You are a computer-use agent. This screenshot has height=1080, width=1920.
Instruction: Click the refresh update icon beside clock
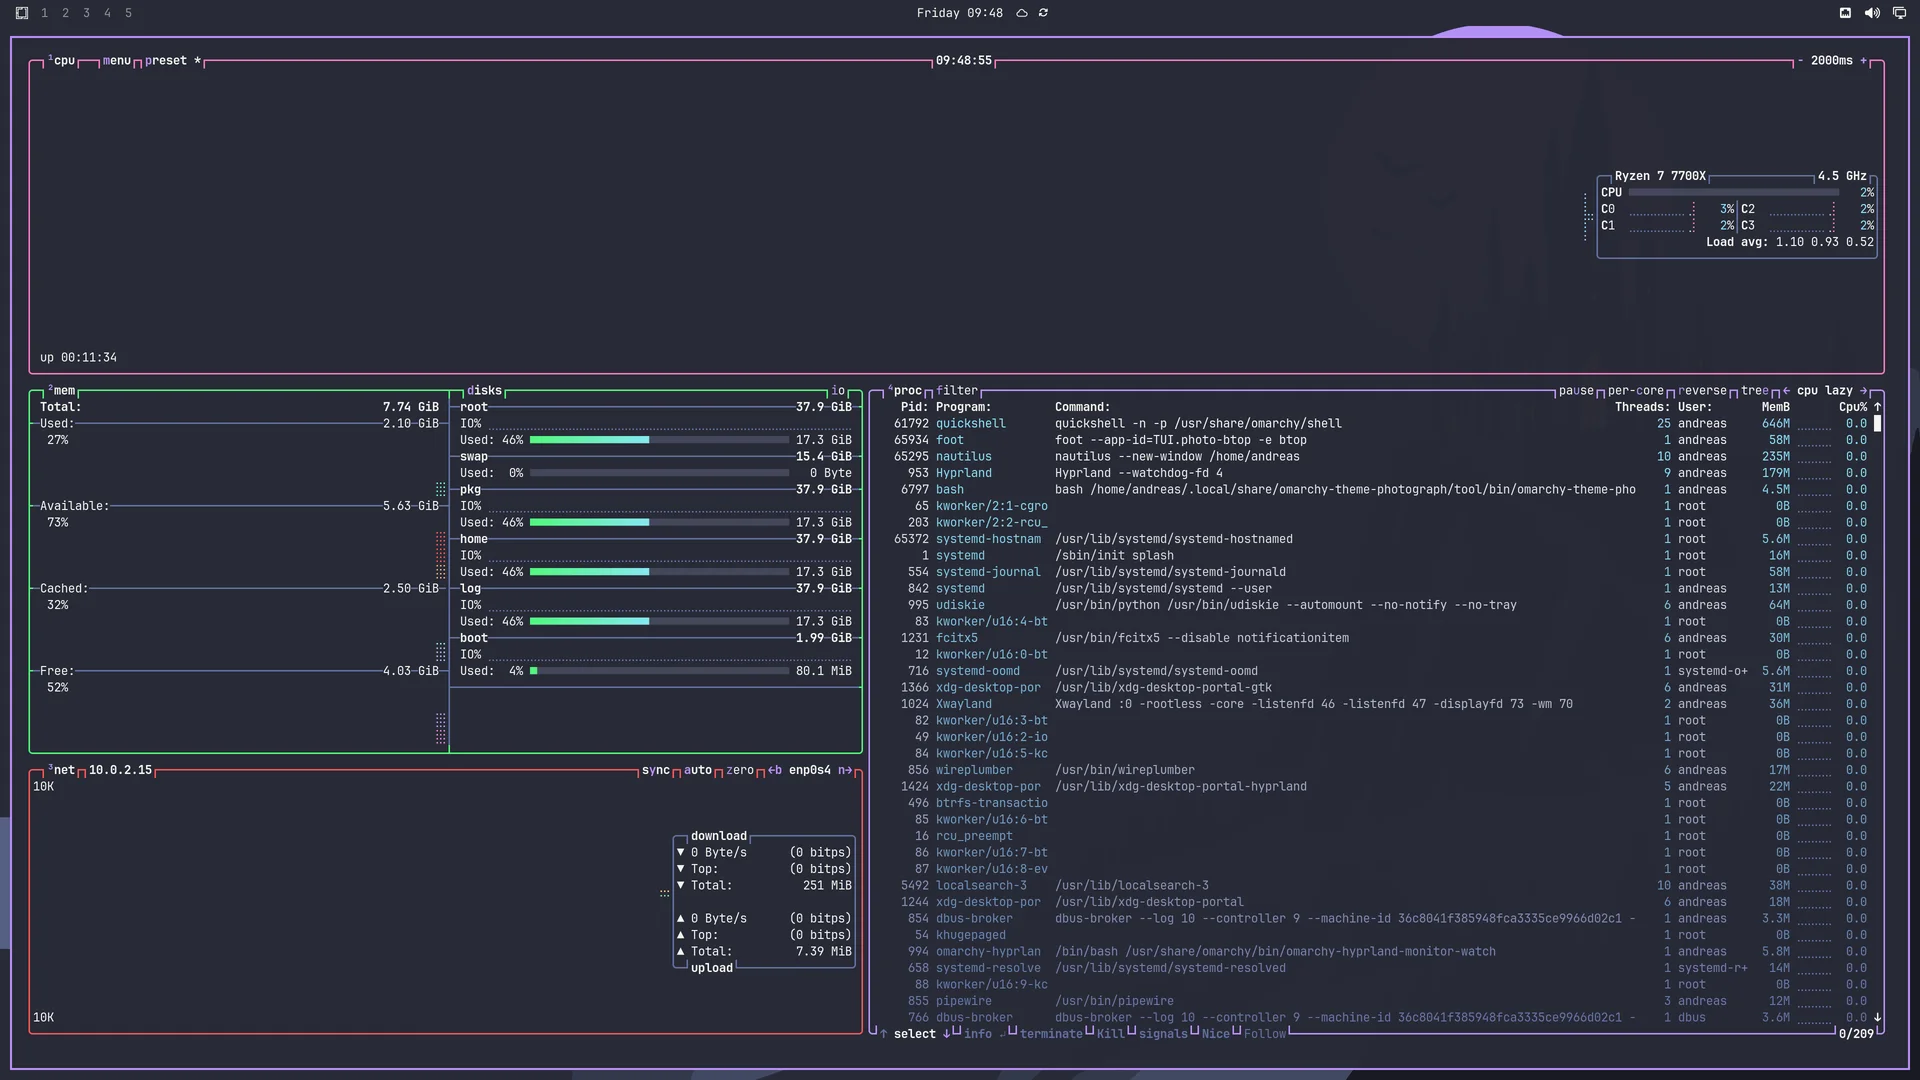(x=1043, y=13)
